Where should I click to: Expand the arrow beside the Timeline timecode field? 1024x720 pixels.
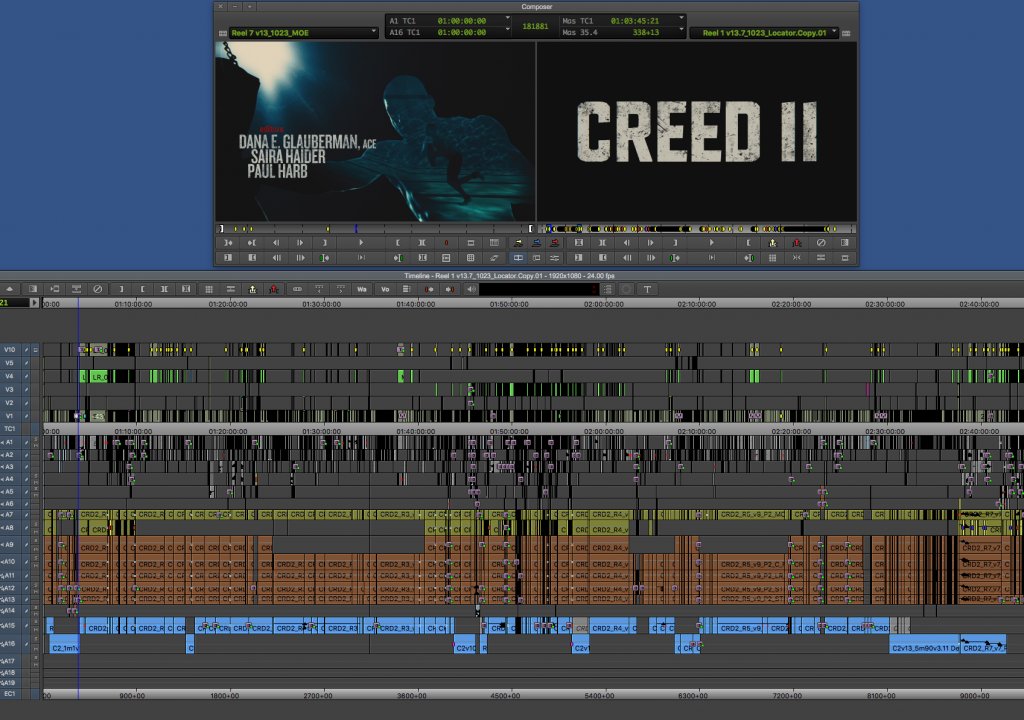pos(35,303)
